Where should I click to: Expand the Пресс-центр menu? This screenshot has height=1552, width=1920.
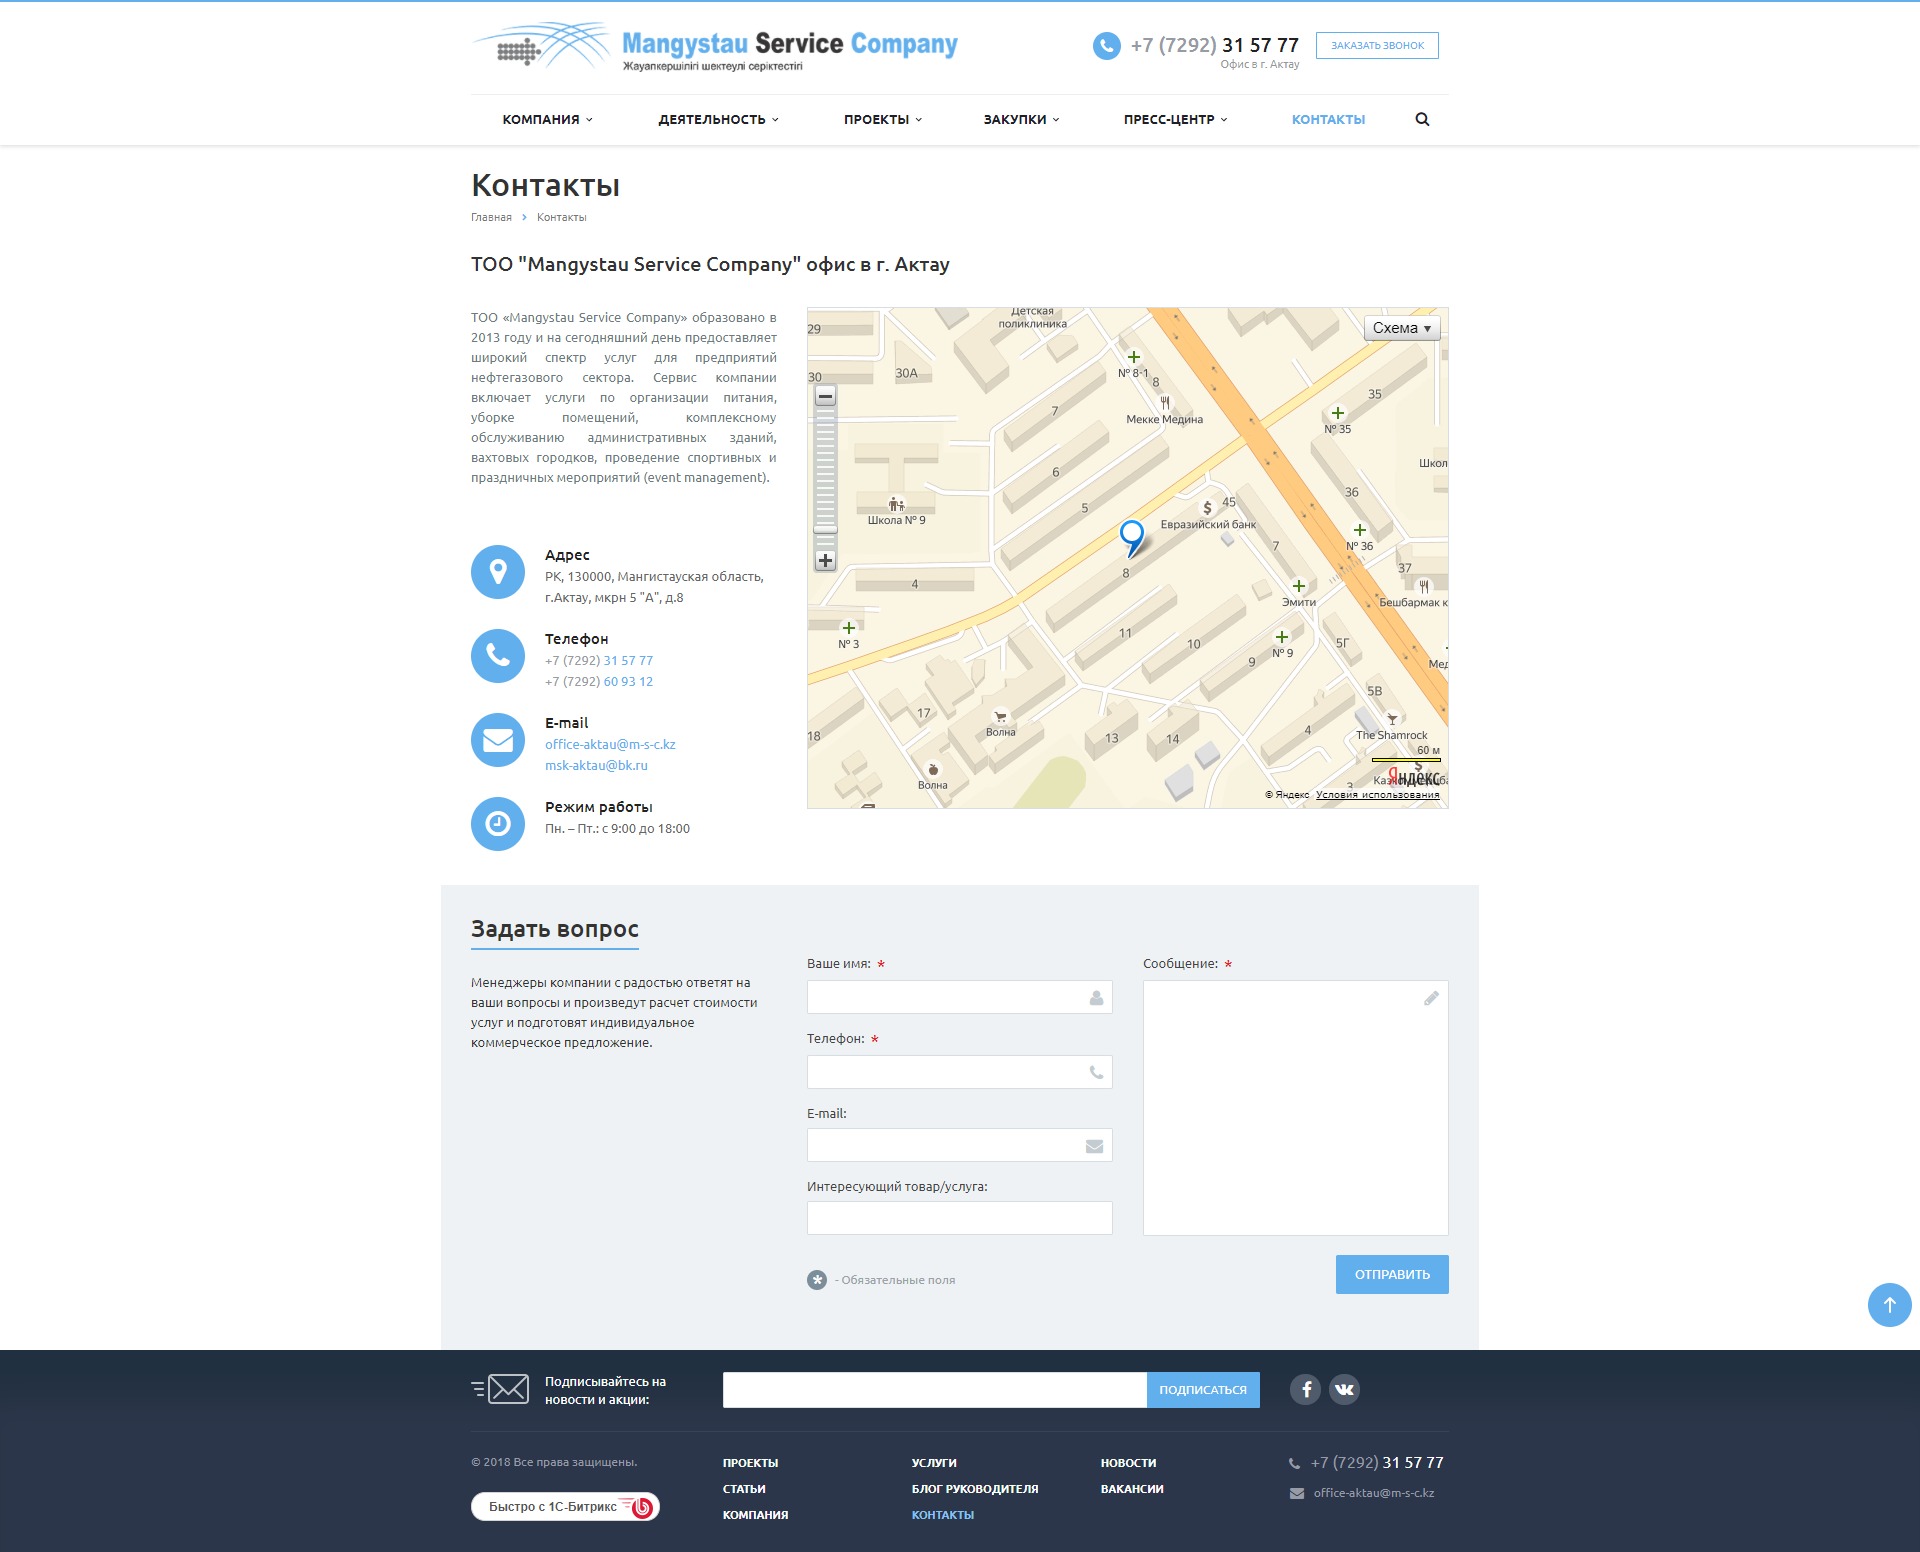(x=1175, y=119)
